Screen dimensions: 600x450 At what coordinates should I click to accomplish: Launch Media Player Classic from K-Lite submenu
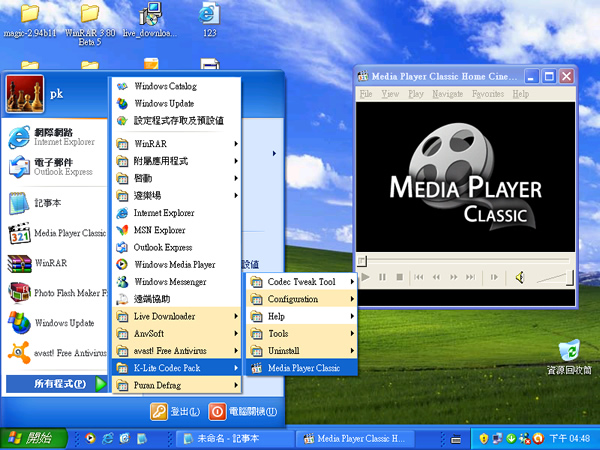pos(302,368)
